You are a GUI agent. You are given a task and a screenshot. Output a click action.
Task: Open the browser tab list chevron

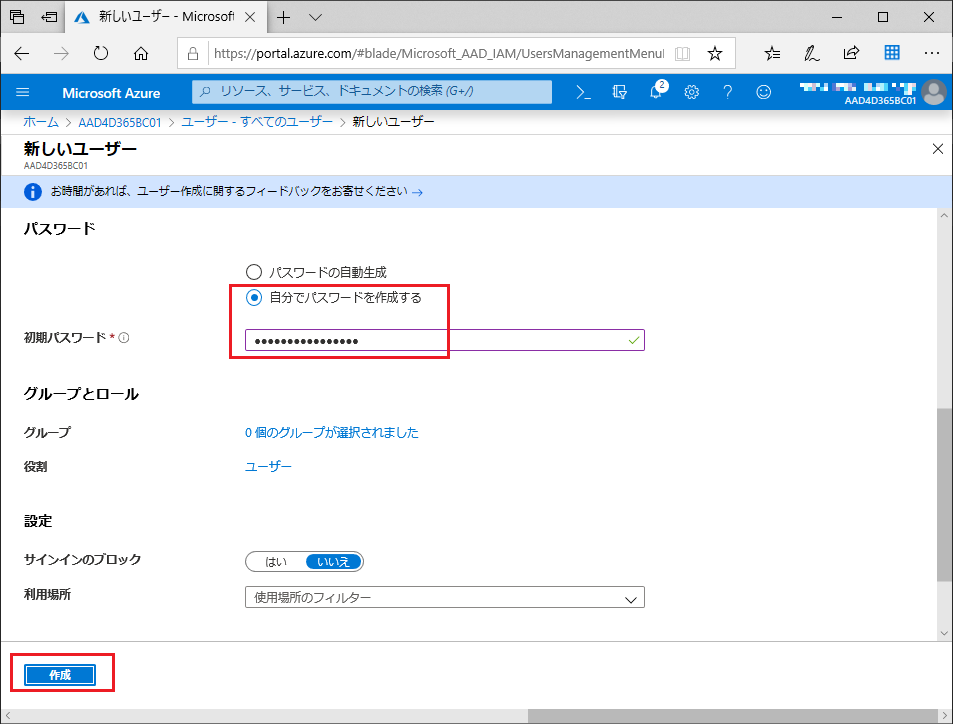pyautogui.click(x=315, y=17)
